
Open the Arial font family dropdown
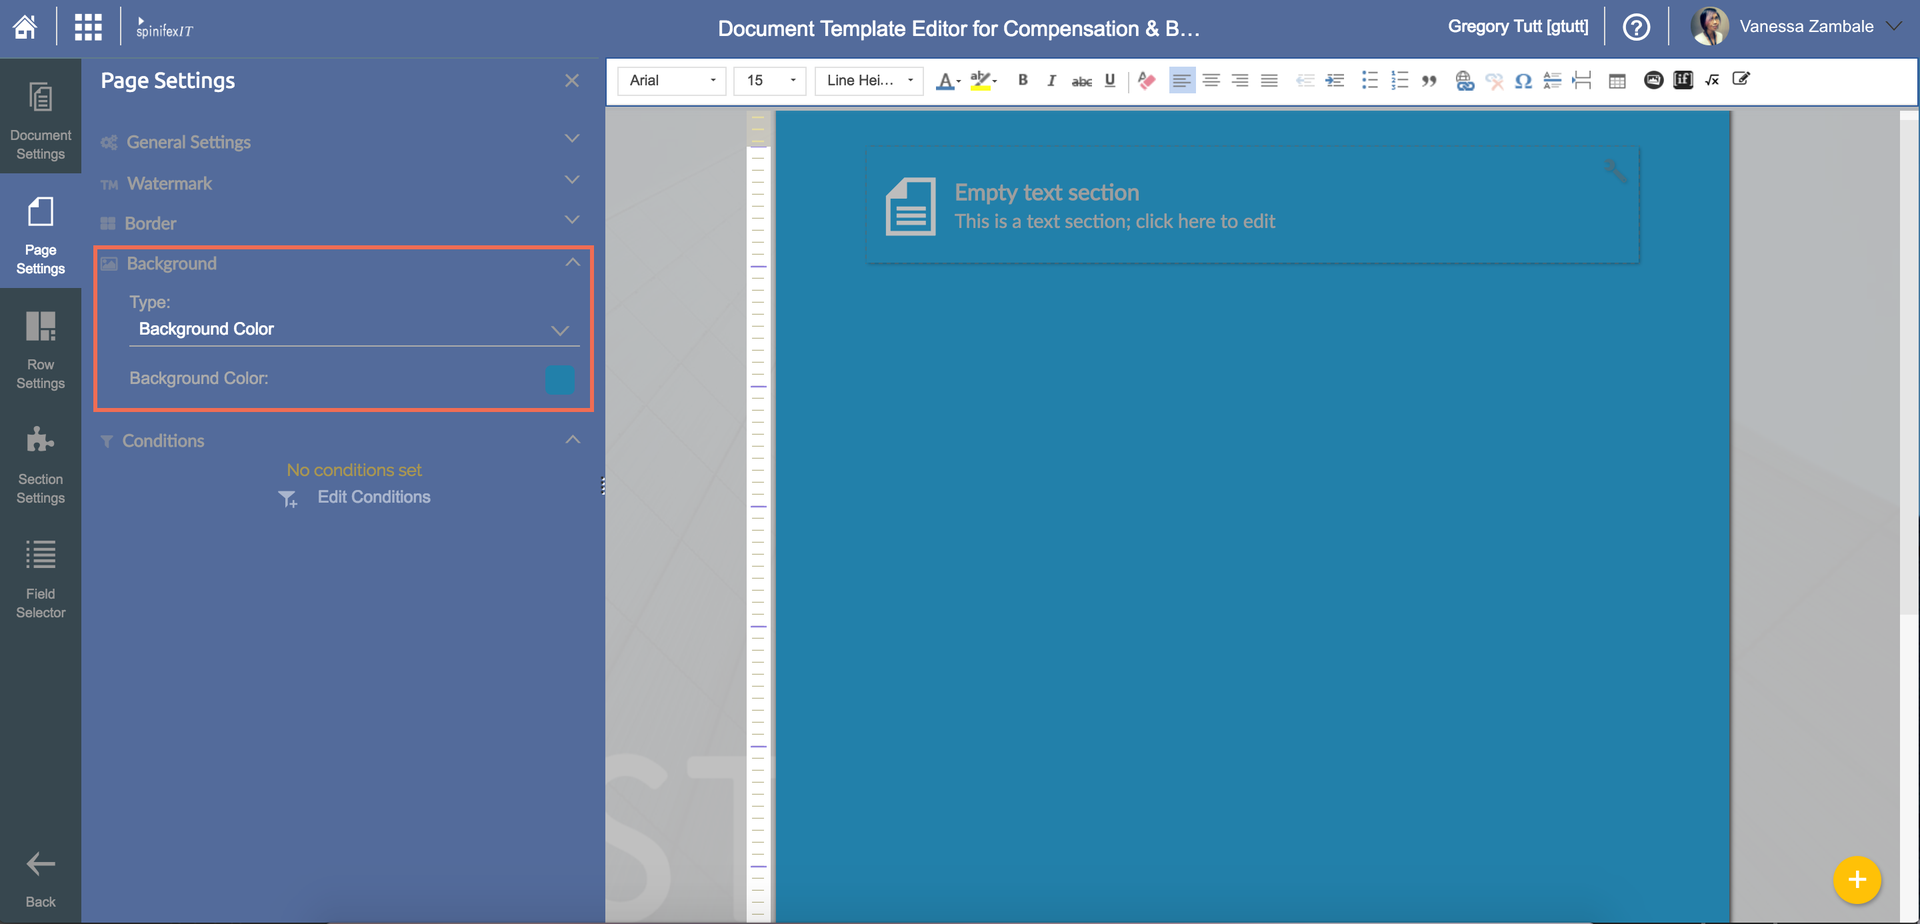[672, 80]
